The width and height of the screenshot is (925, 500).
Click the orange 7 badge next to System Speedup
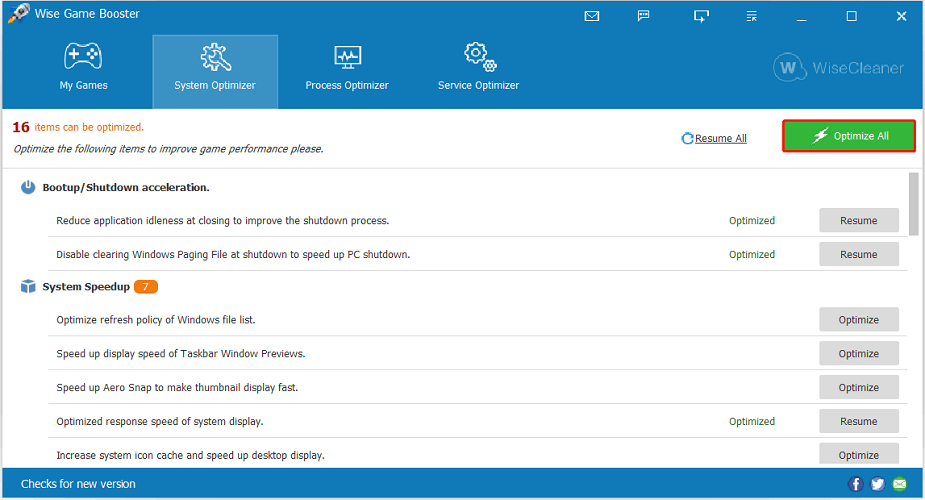(x=146, y=287)
